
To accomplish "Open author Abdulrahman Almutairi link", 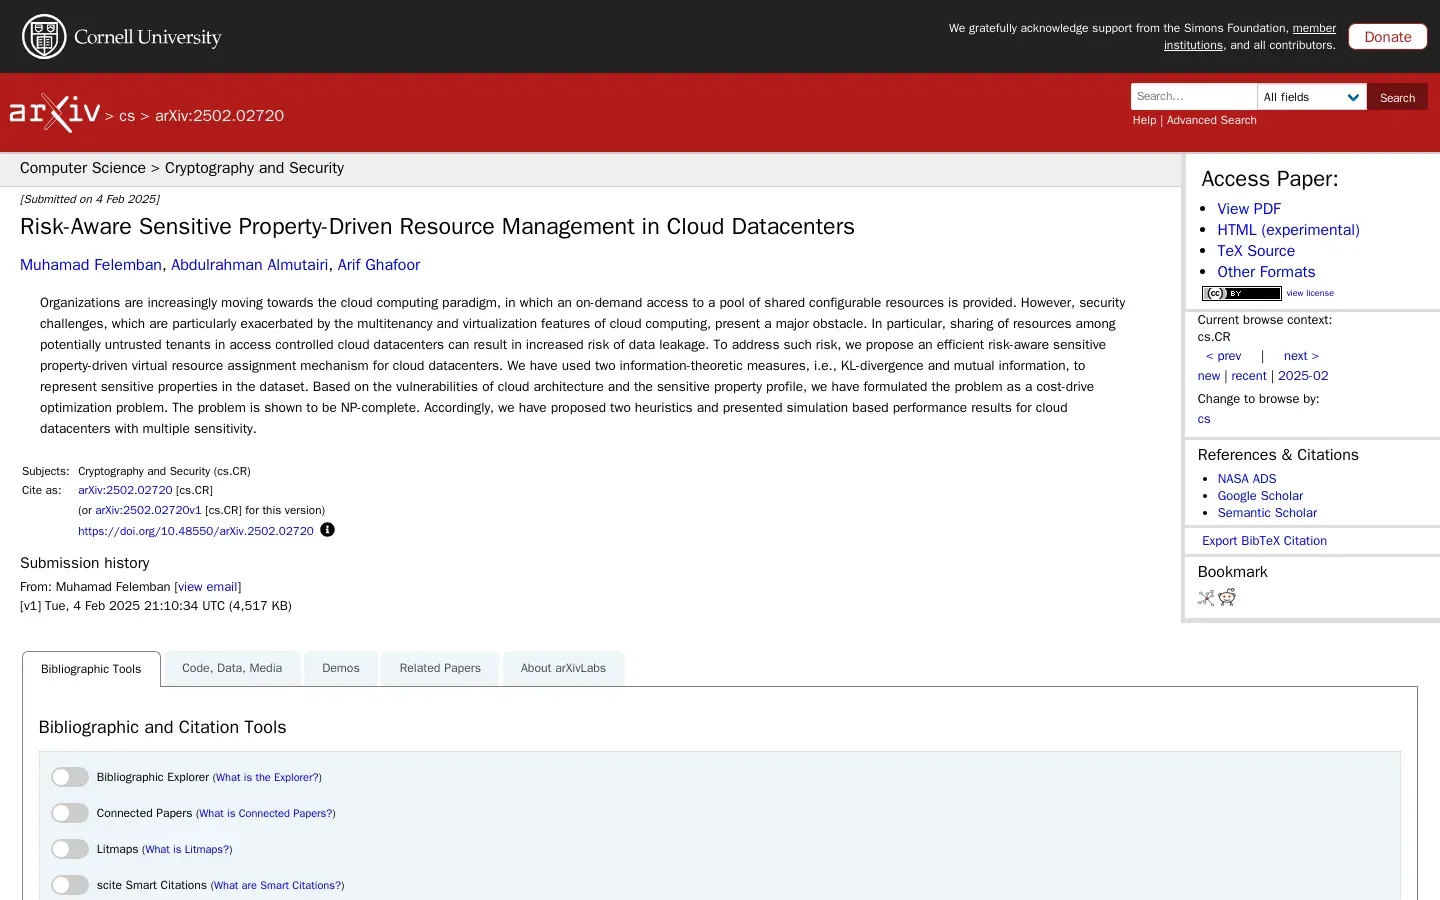I will (249, 265).
